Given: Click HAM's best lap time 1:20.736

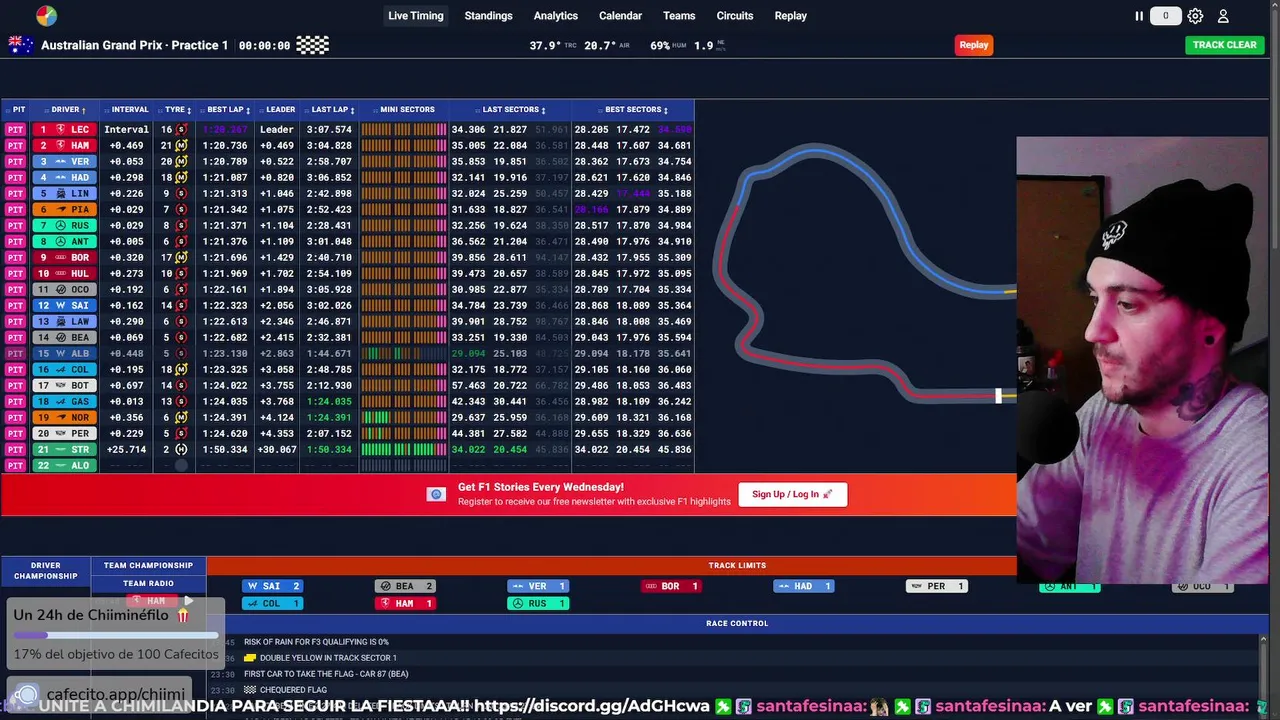Looking at the screenshot, I should [226, 146].
